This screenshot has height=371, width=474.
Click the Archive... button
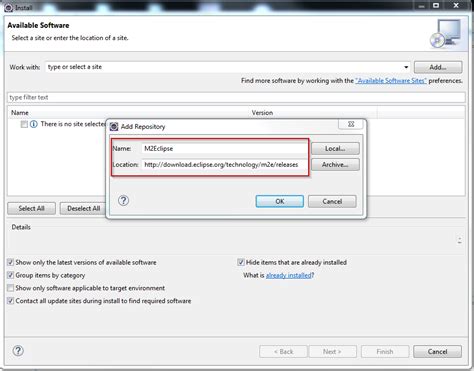(335, 165)
